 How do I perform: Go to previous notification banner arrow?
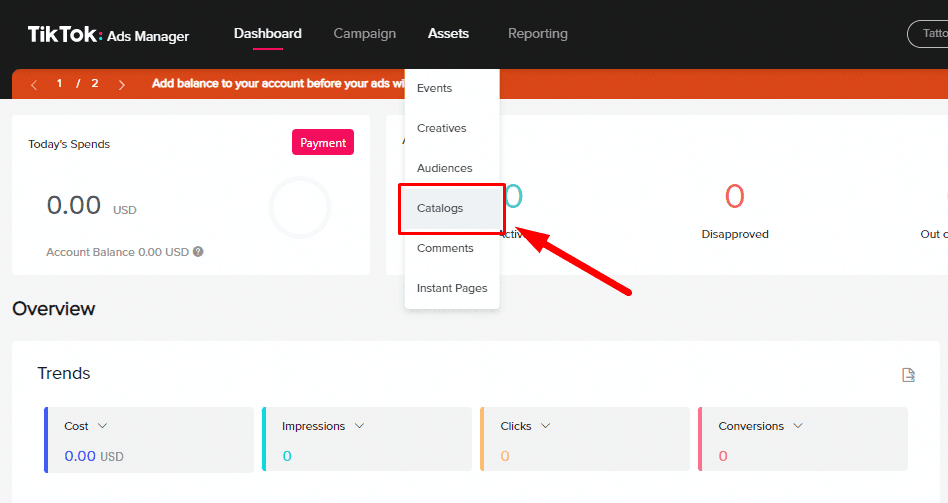34,84
